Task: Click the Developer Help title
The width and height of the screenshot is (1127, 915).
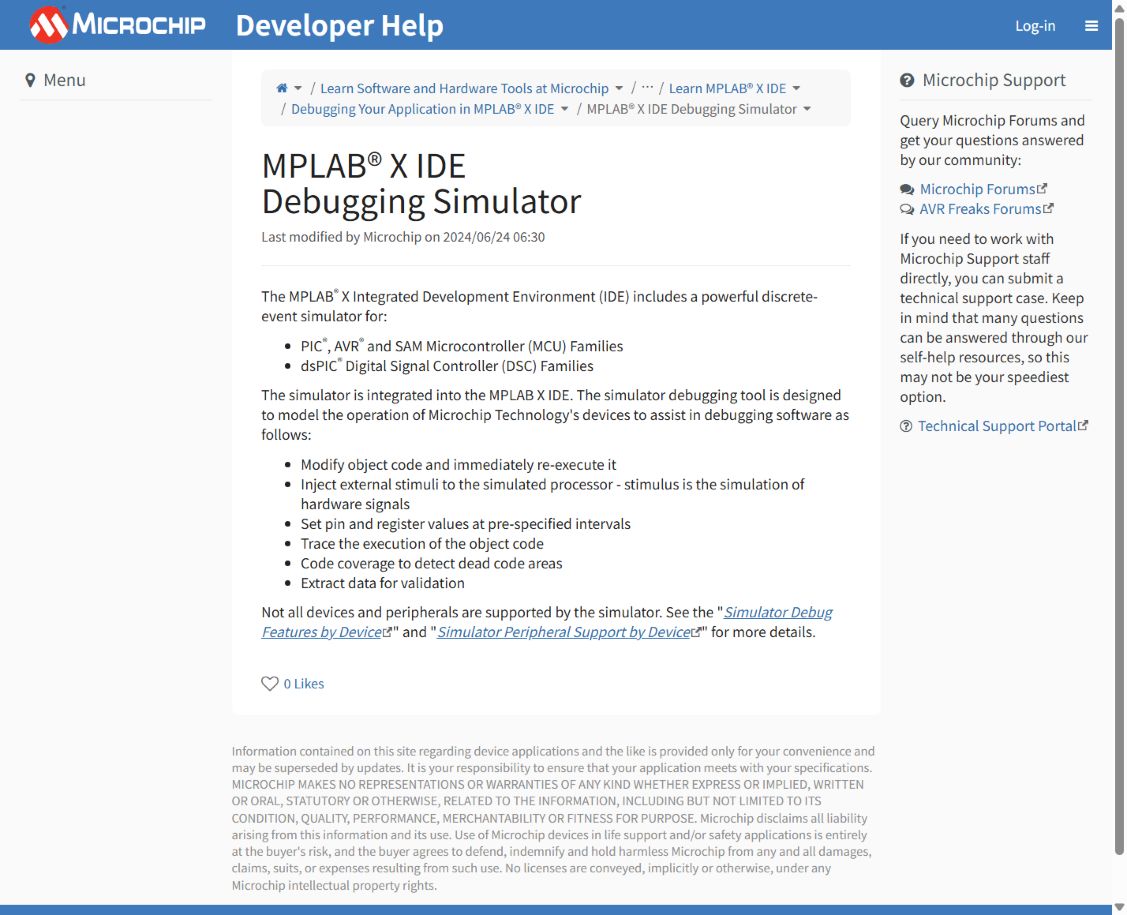Action: click(339, 26)
